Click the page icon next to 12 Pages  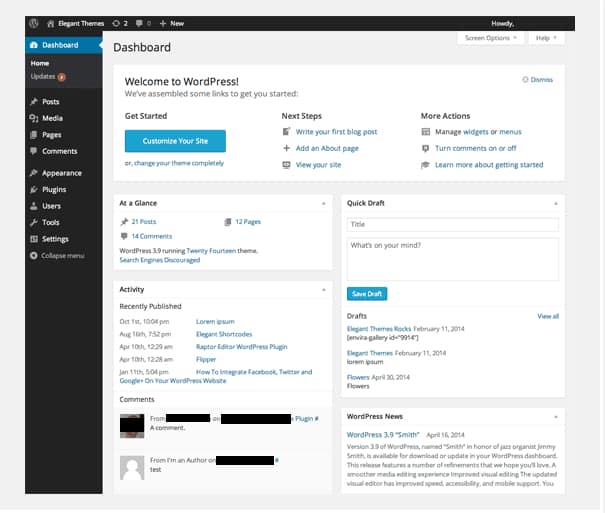(x=228, y=222)
